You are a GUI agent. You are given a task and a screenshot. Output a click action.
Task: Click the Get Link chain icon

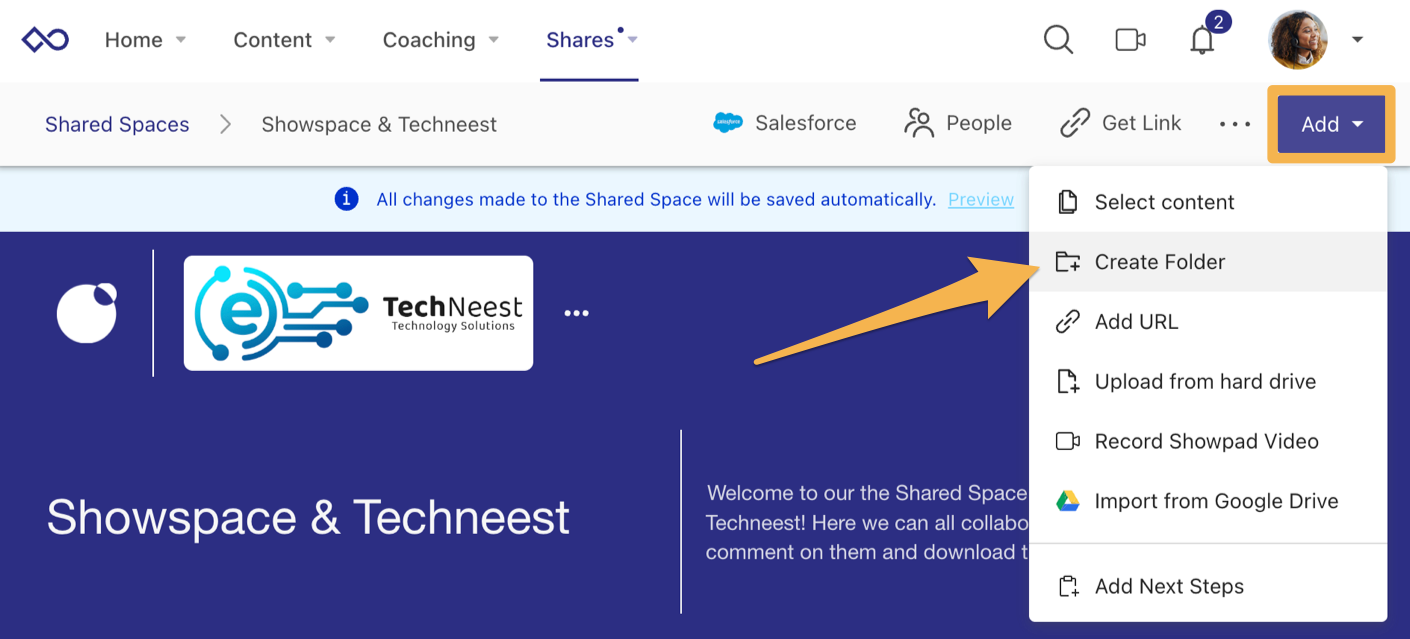pyautogui.click(x=1074, y=123)
